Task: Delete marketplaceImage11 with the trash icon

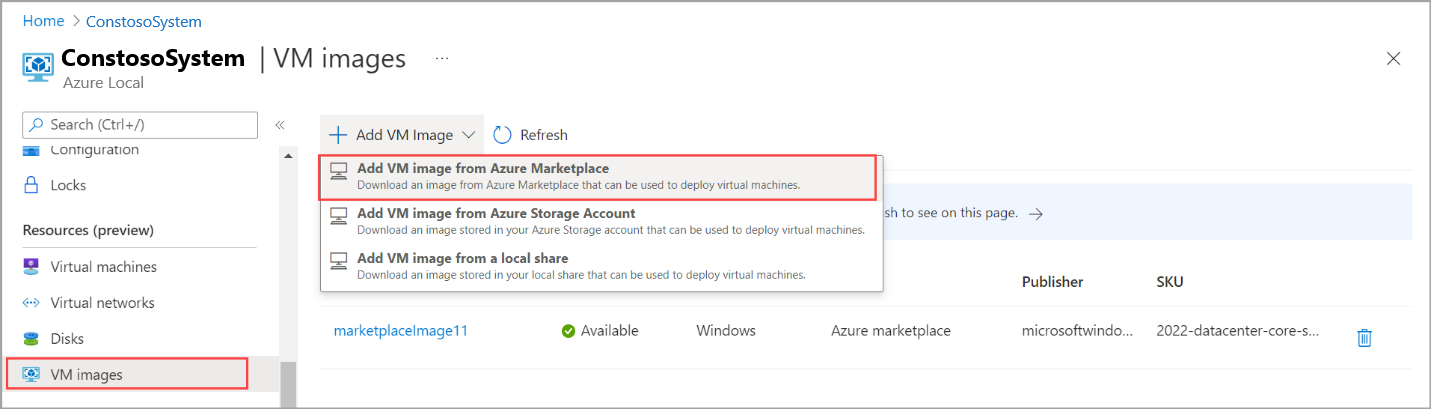Action: 1364,338
